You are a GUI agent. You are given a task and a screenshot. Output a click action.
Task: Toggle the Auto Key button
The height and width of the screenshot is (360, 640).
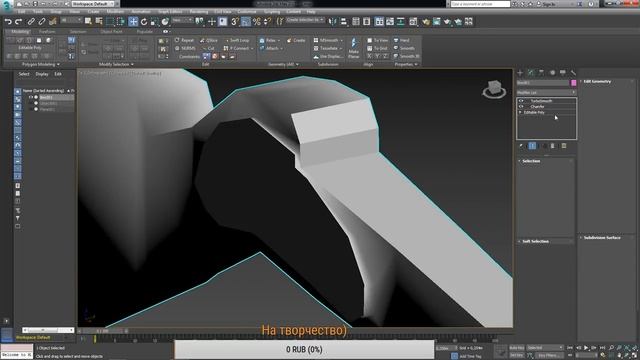517,348
